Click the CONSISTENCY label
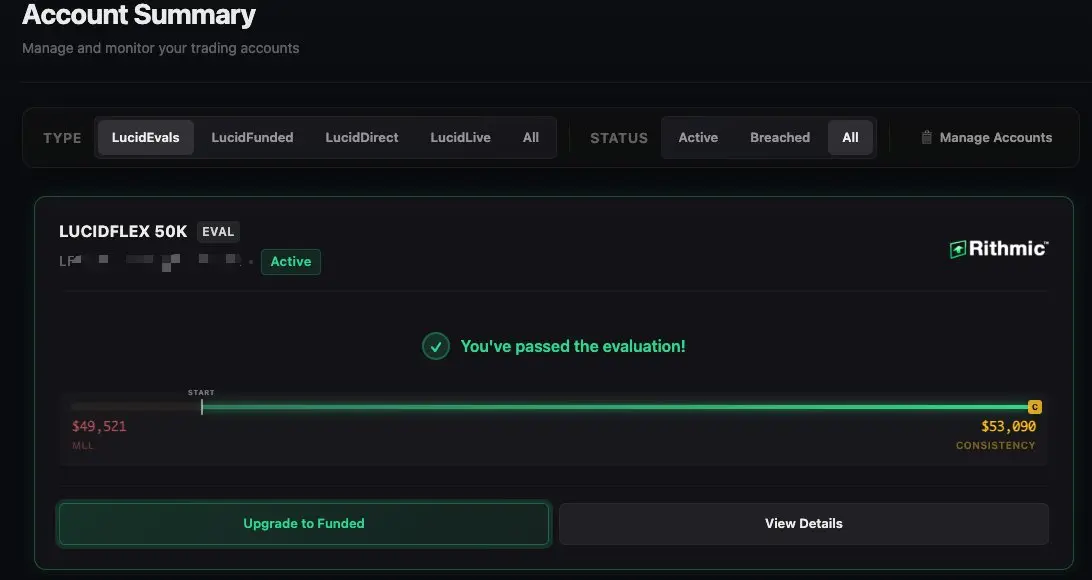The width and height of the screenshot is (1092, 580). [995, 446]
